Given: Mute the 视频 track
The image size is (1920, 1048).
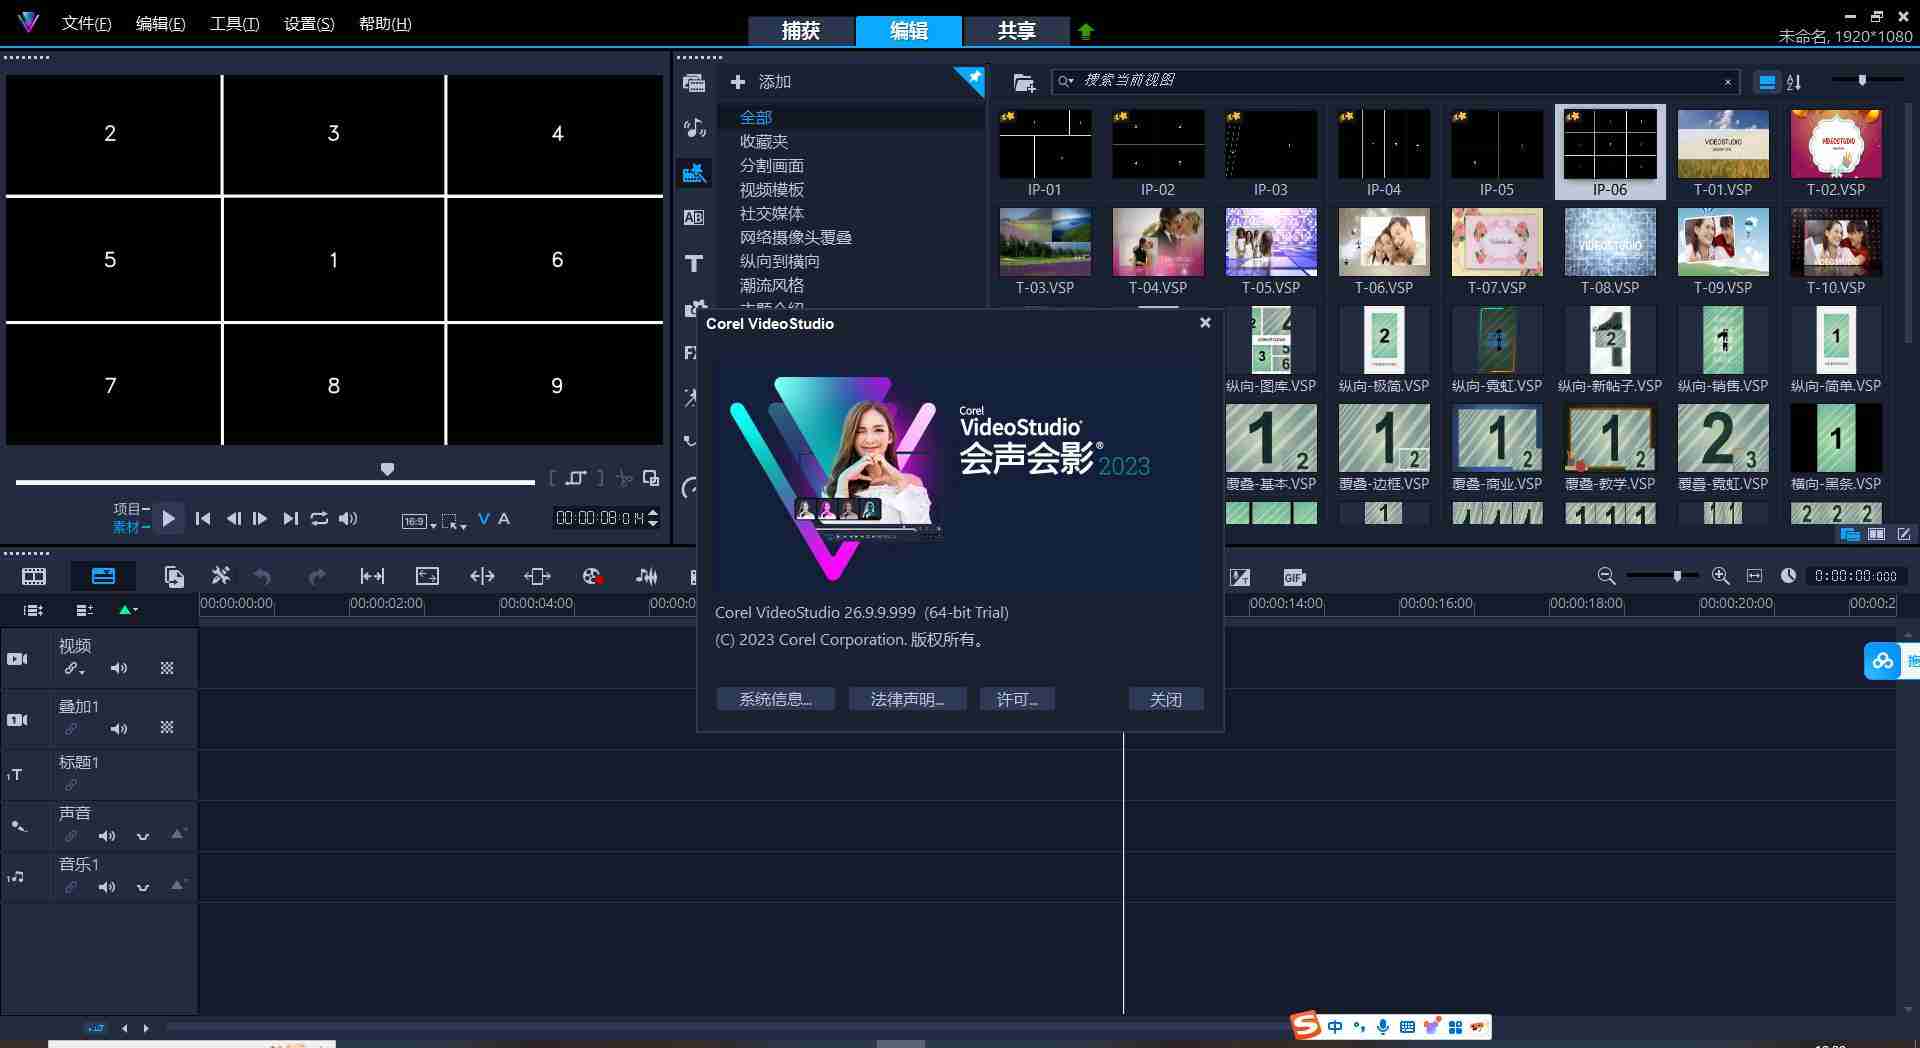Looking at the screenshot, I should pyautogui.click(x=119, y=668).
